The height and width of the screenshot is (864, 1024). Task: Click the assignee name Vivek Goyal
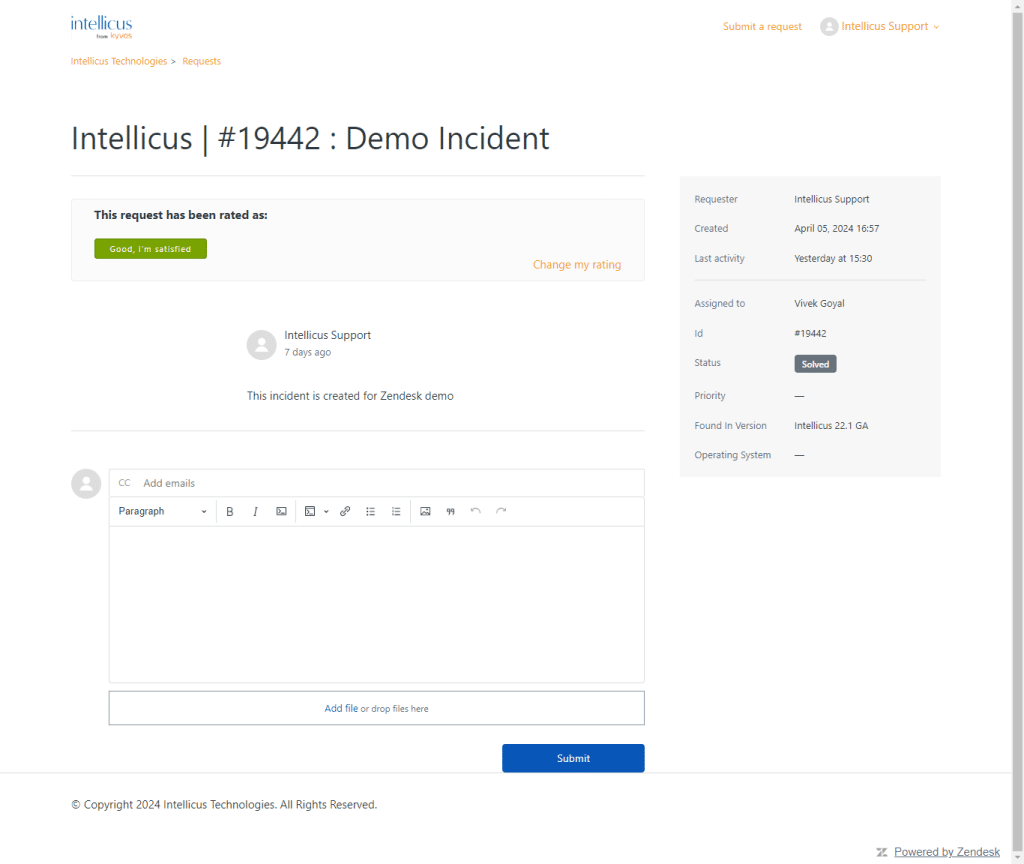pyautogui.click(x=819, y=304)
